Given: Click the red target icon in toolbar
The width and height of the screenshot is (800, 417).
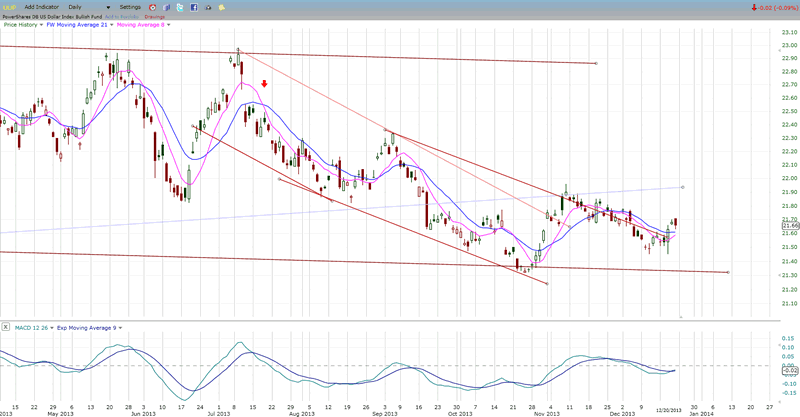Looking at the screenshot, I should tap(152, 7).
